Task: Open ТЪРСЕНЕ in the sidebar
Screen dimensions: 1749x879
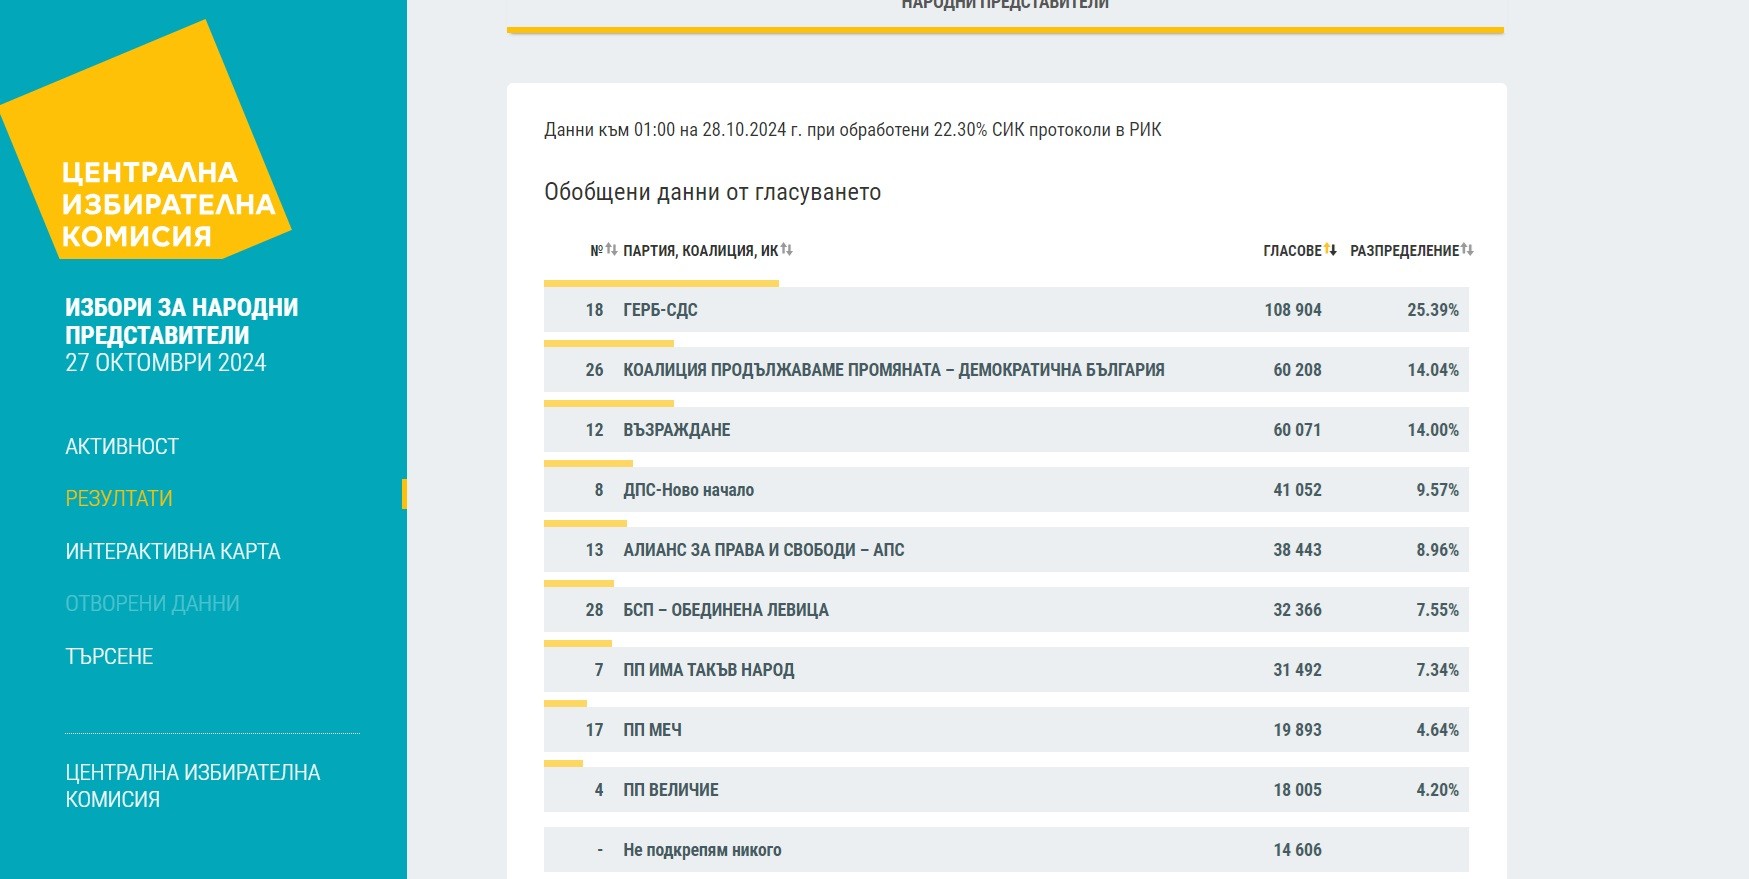Action: pyautogui.click(x=109, y=656)
